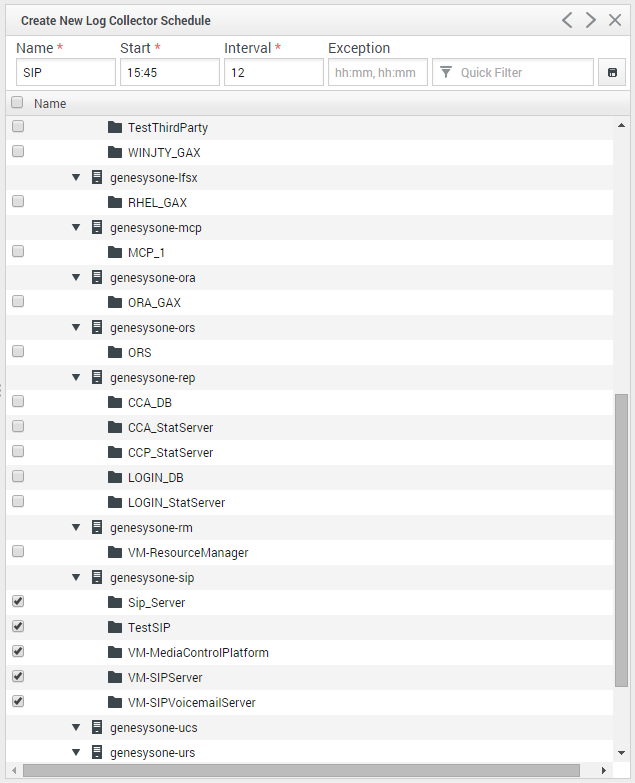
Task: Enable the VM-ResourceManager checkbox
Action: click(18, 552)
